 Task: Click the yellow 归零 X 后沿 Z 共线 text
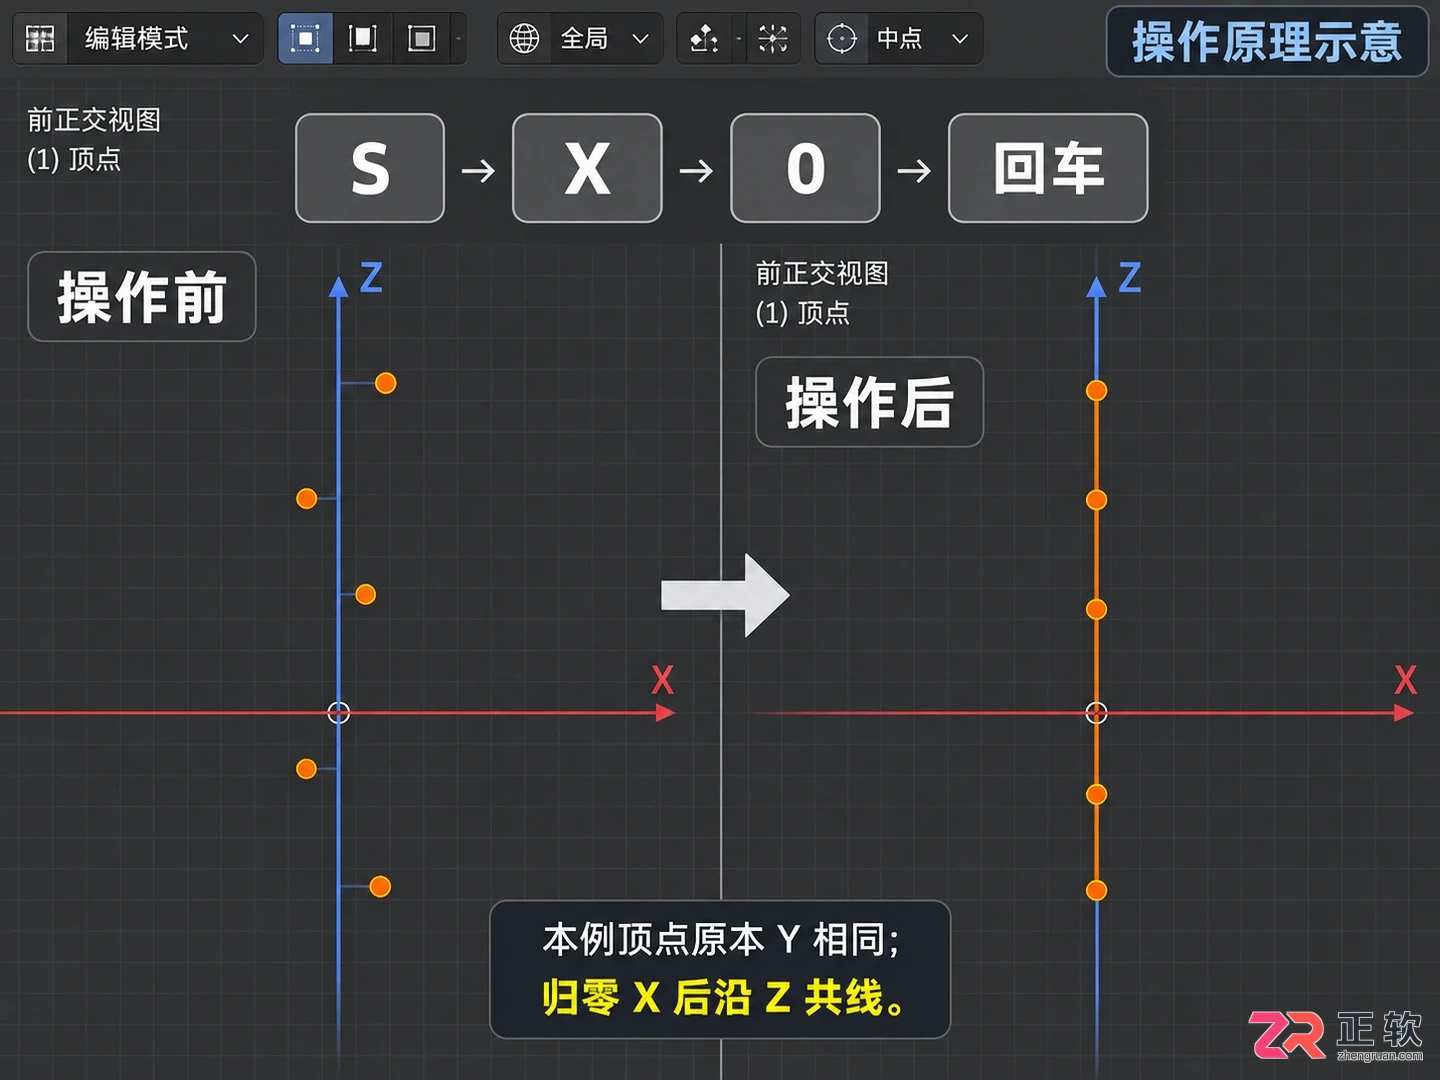point(723,997)
